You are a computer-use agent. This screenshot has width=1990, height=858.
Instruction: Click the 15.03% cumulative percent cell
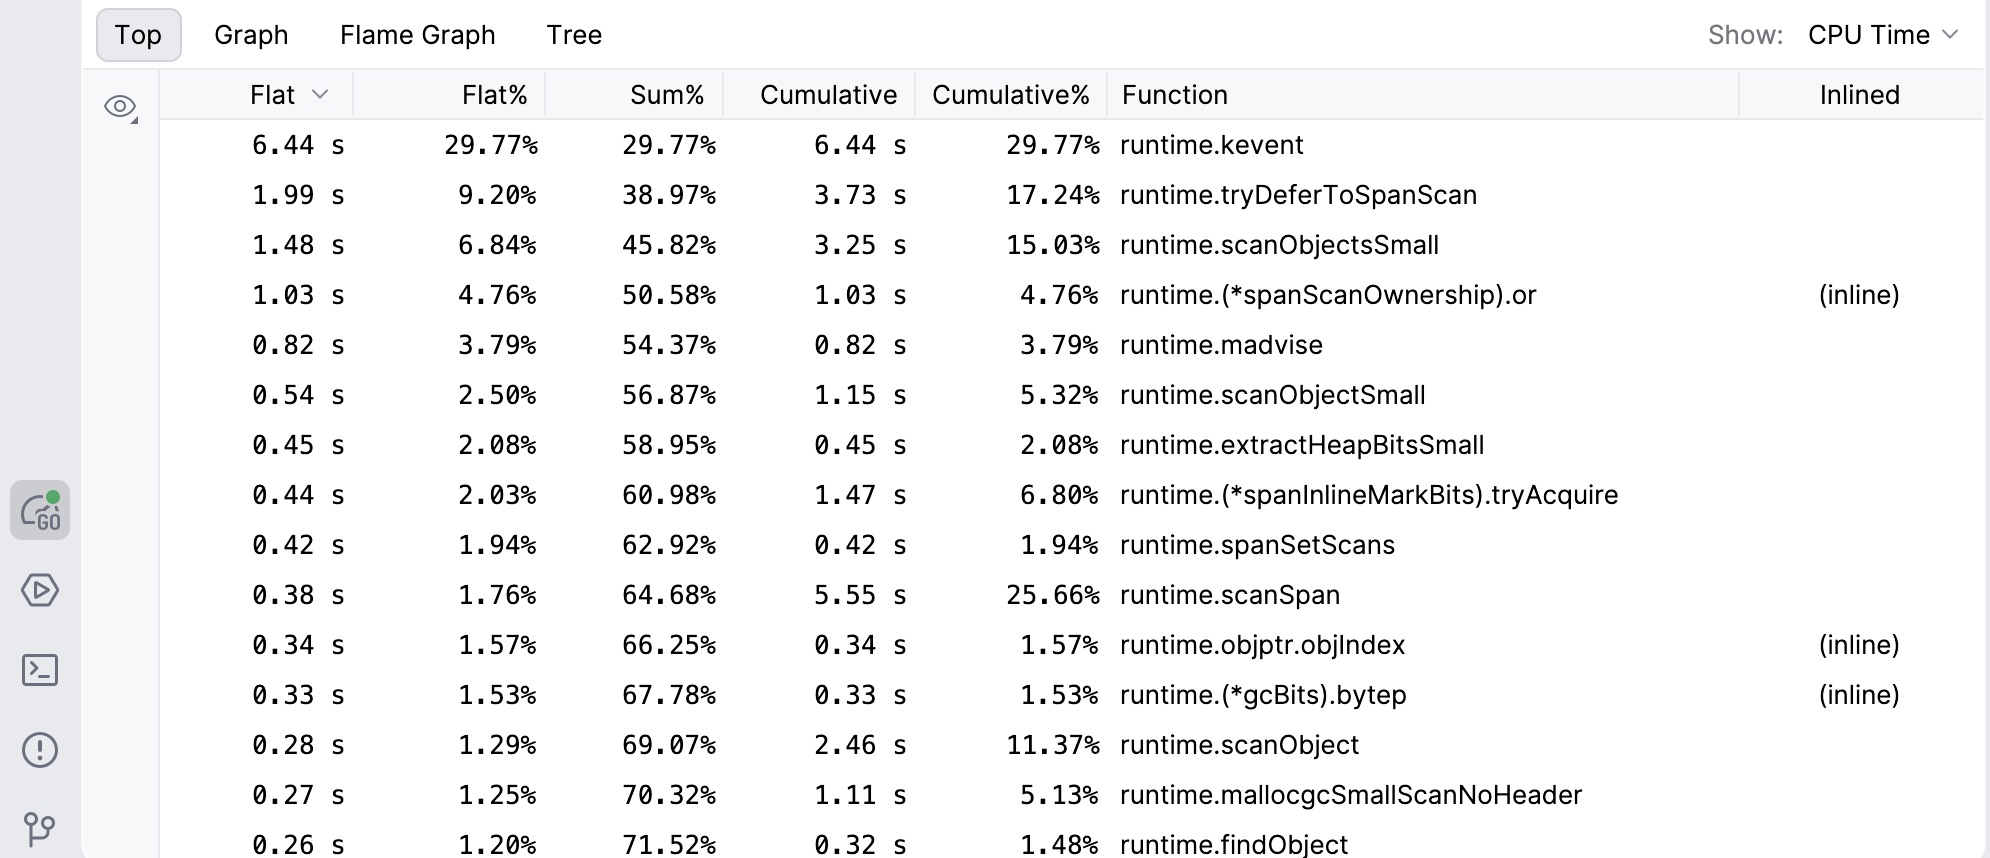pyautogui.click(x=1053, y=245)
